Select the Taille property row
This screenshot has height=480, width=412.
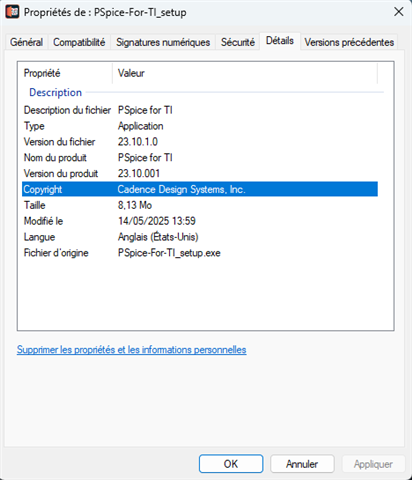coord(200,205)
